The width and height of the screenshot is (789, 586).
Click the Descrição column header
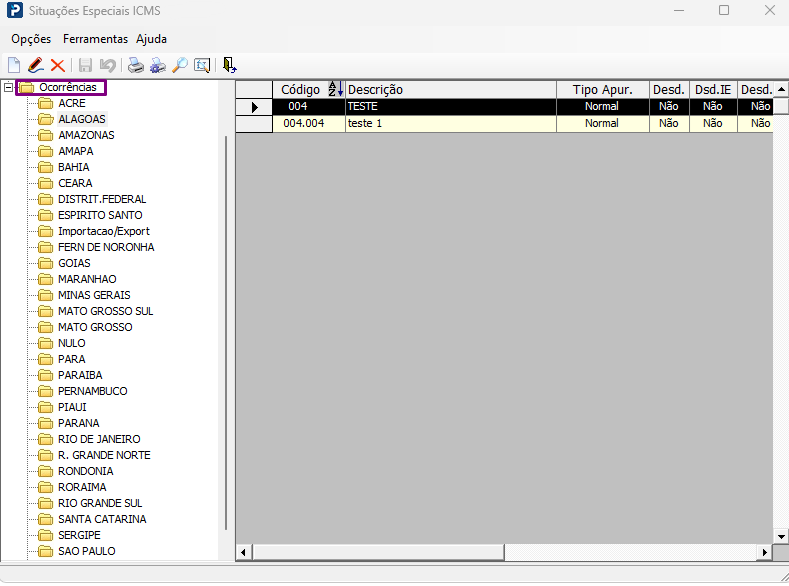click(x=451, y=90)
